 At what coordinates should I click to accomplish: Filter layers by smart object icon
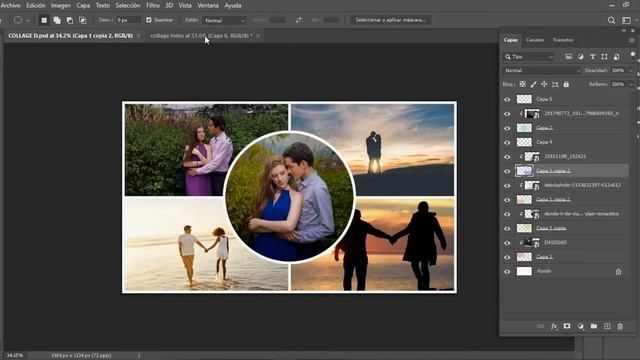pyautogui.click(x=616, y=57)
